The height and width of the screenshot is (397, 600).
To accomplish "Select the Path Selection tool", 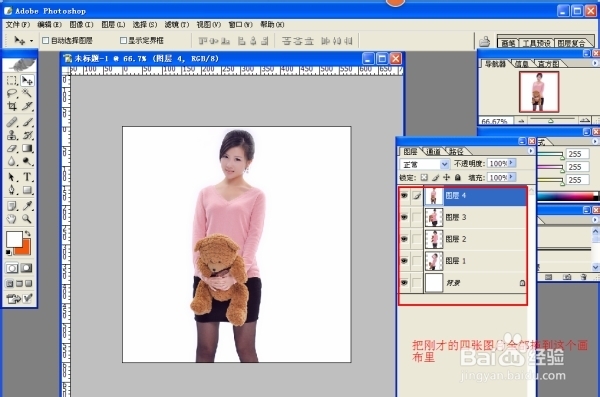I will (12, 177).
